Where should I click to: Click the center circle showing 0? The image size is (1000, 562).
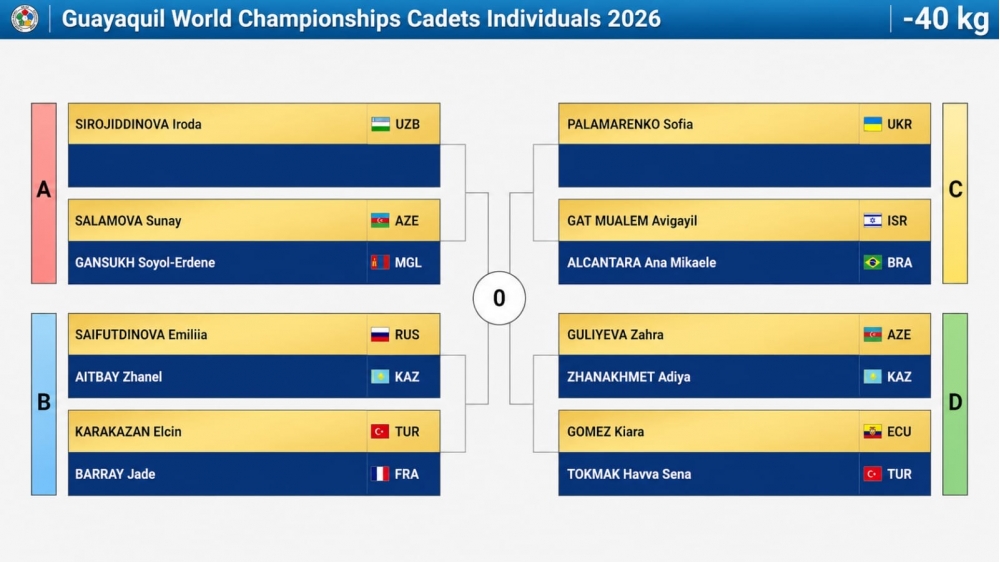[499, 298]
